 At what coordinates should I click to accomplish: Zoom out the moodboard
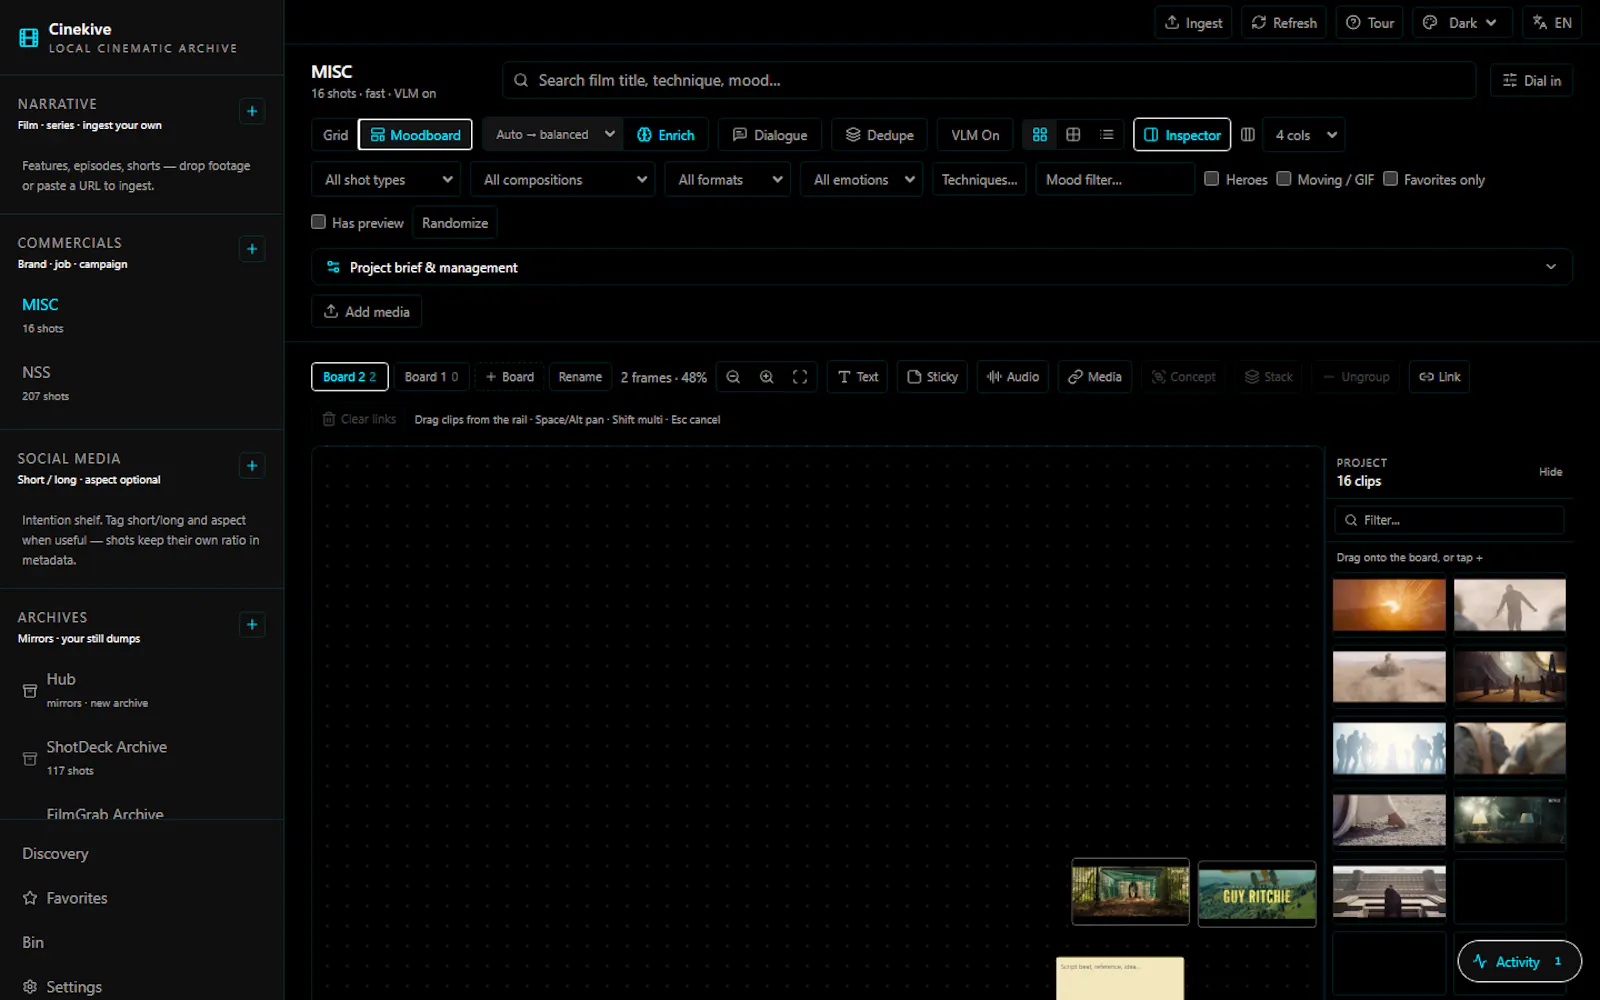click(x=733, y=377)
